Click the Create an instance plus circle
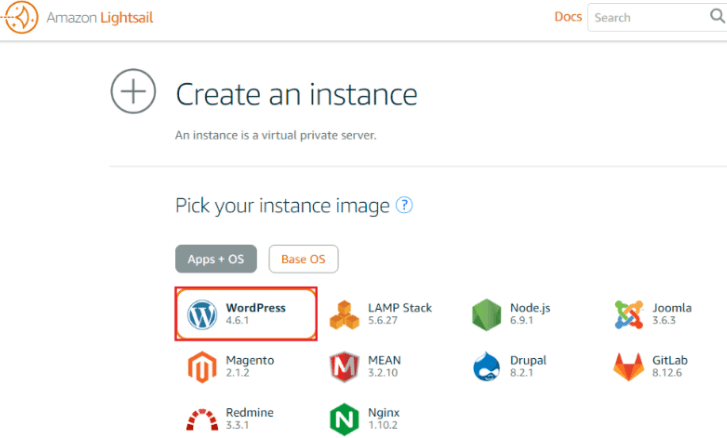The image size is (727, 438). [x=133, y=91]
